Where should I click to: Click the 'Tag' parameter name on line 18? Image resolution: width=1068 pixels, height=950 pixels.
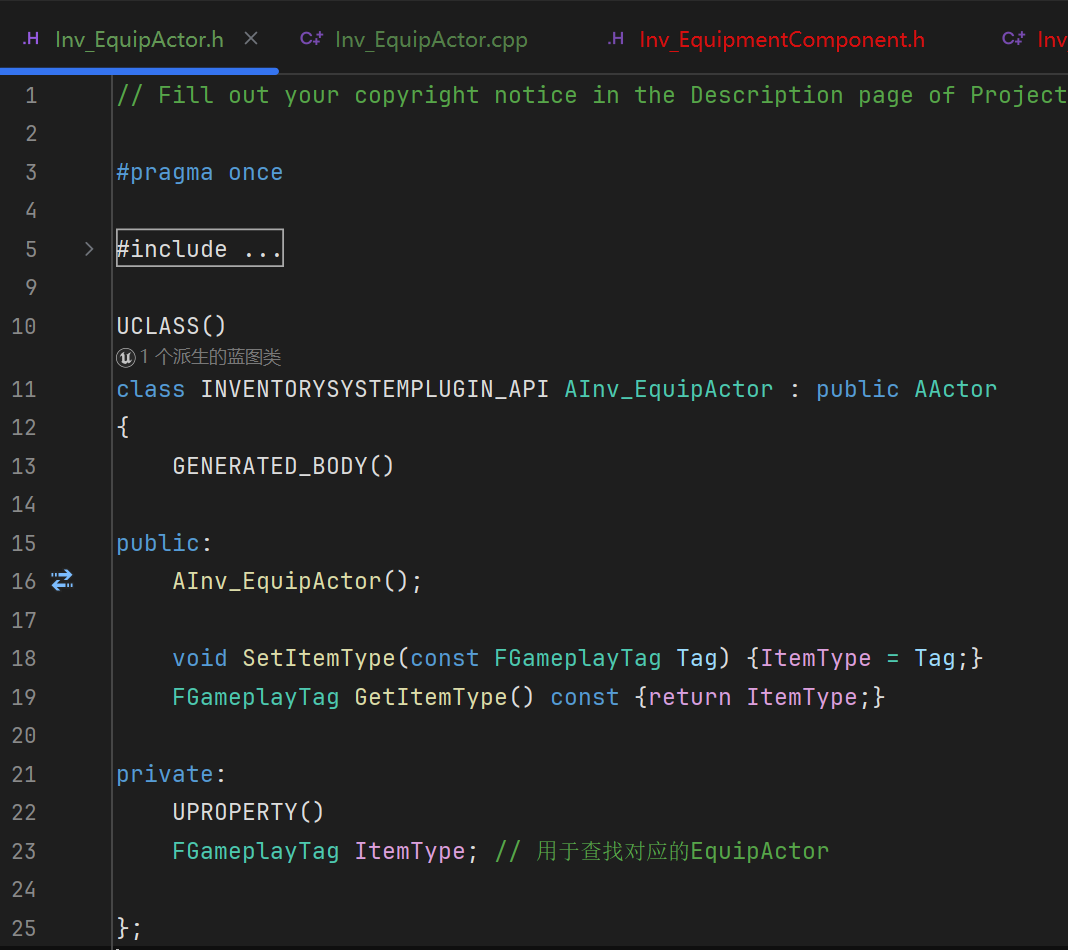point(697,659)
